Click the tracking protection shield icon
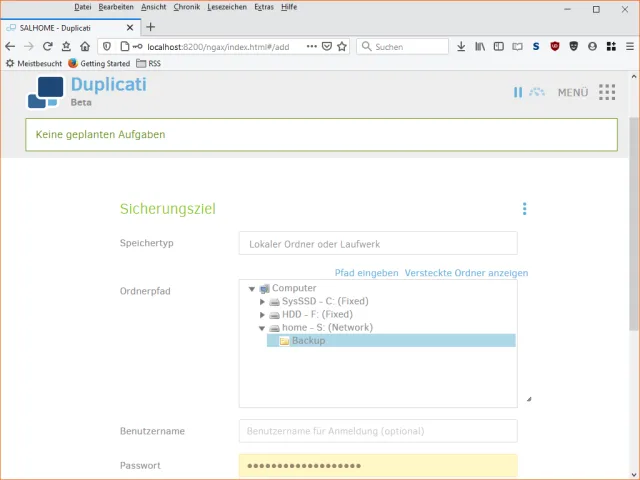 point(107,47)
